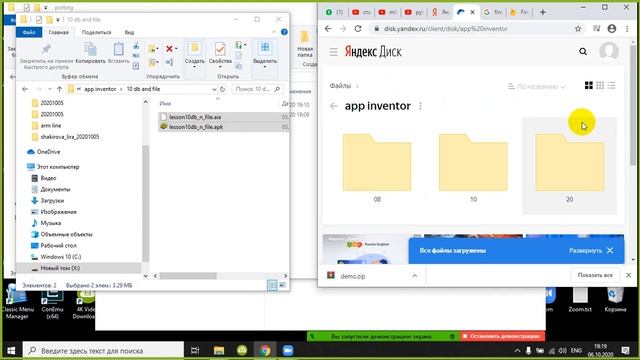Expand demo.zip download options chevron
The height and width of the screenshot is (360, 640).
[x=414, y=276]
